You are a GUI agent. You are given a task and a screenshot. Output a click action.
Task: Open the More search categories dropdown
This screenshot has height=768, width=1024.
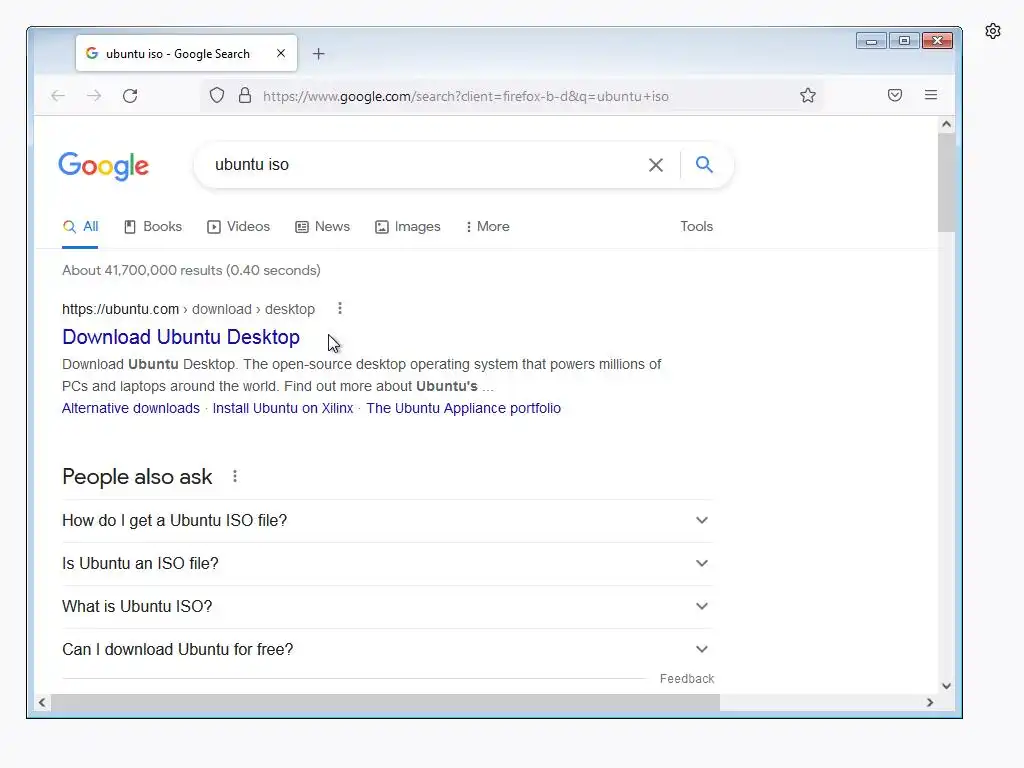(x=488, y=227)
